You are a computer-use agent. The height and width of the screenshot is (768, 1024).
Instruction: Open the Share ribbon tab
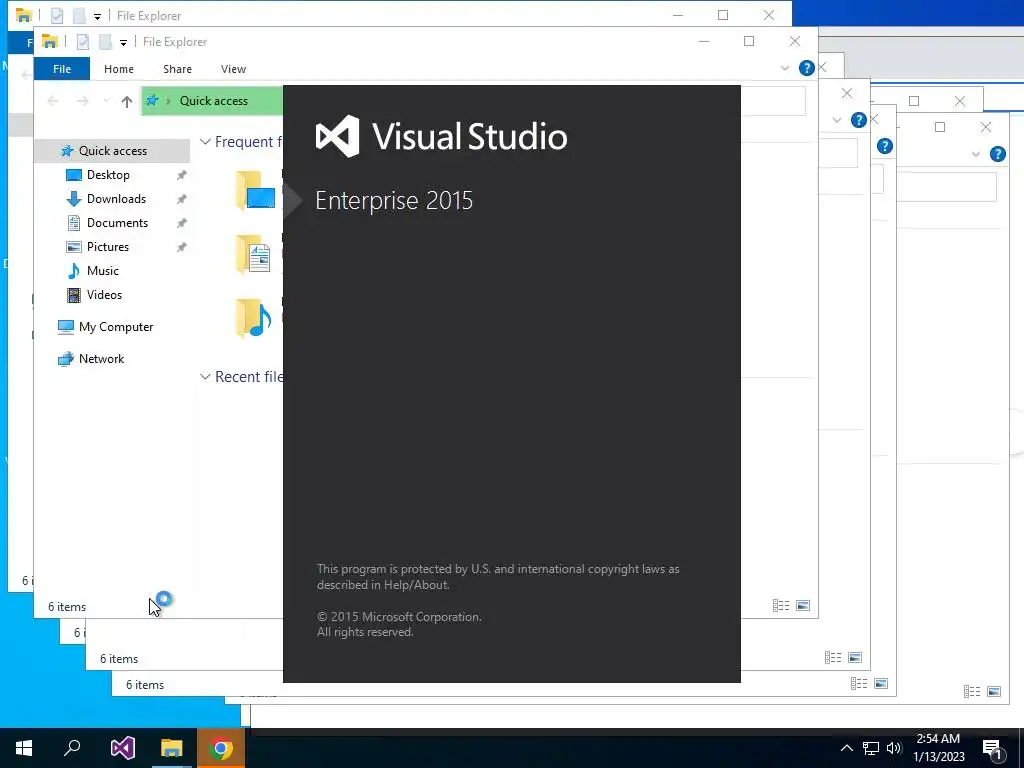[178, 69]
